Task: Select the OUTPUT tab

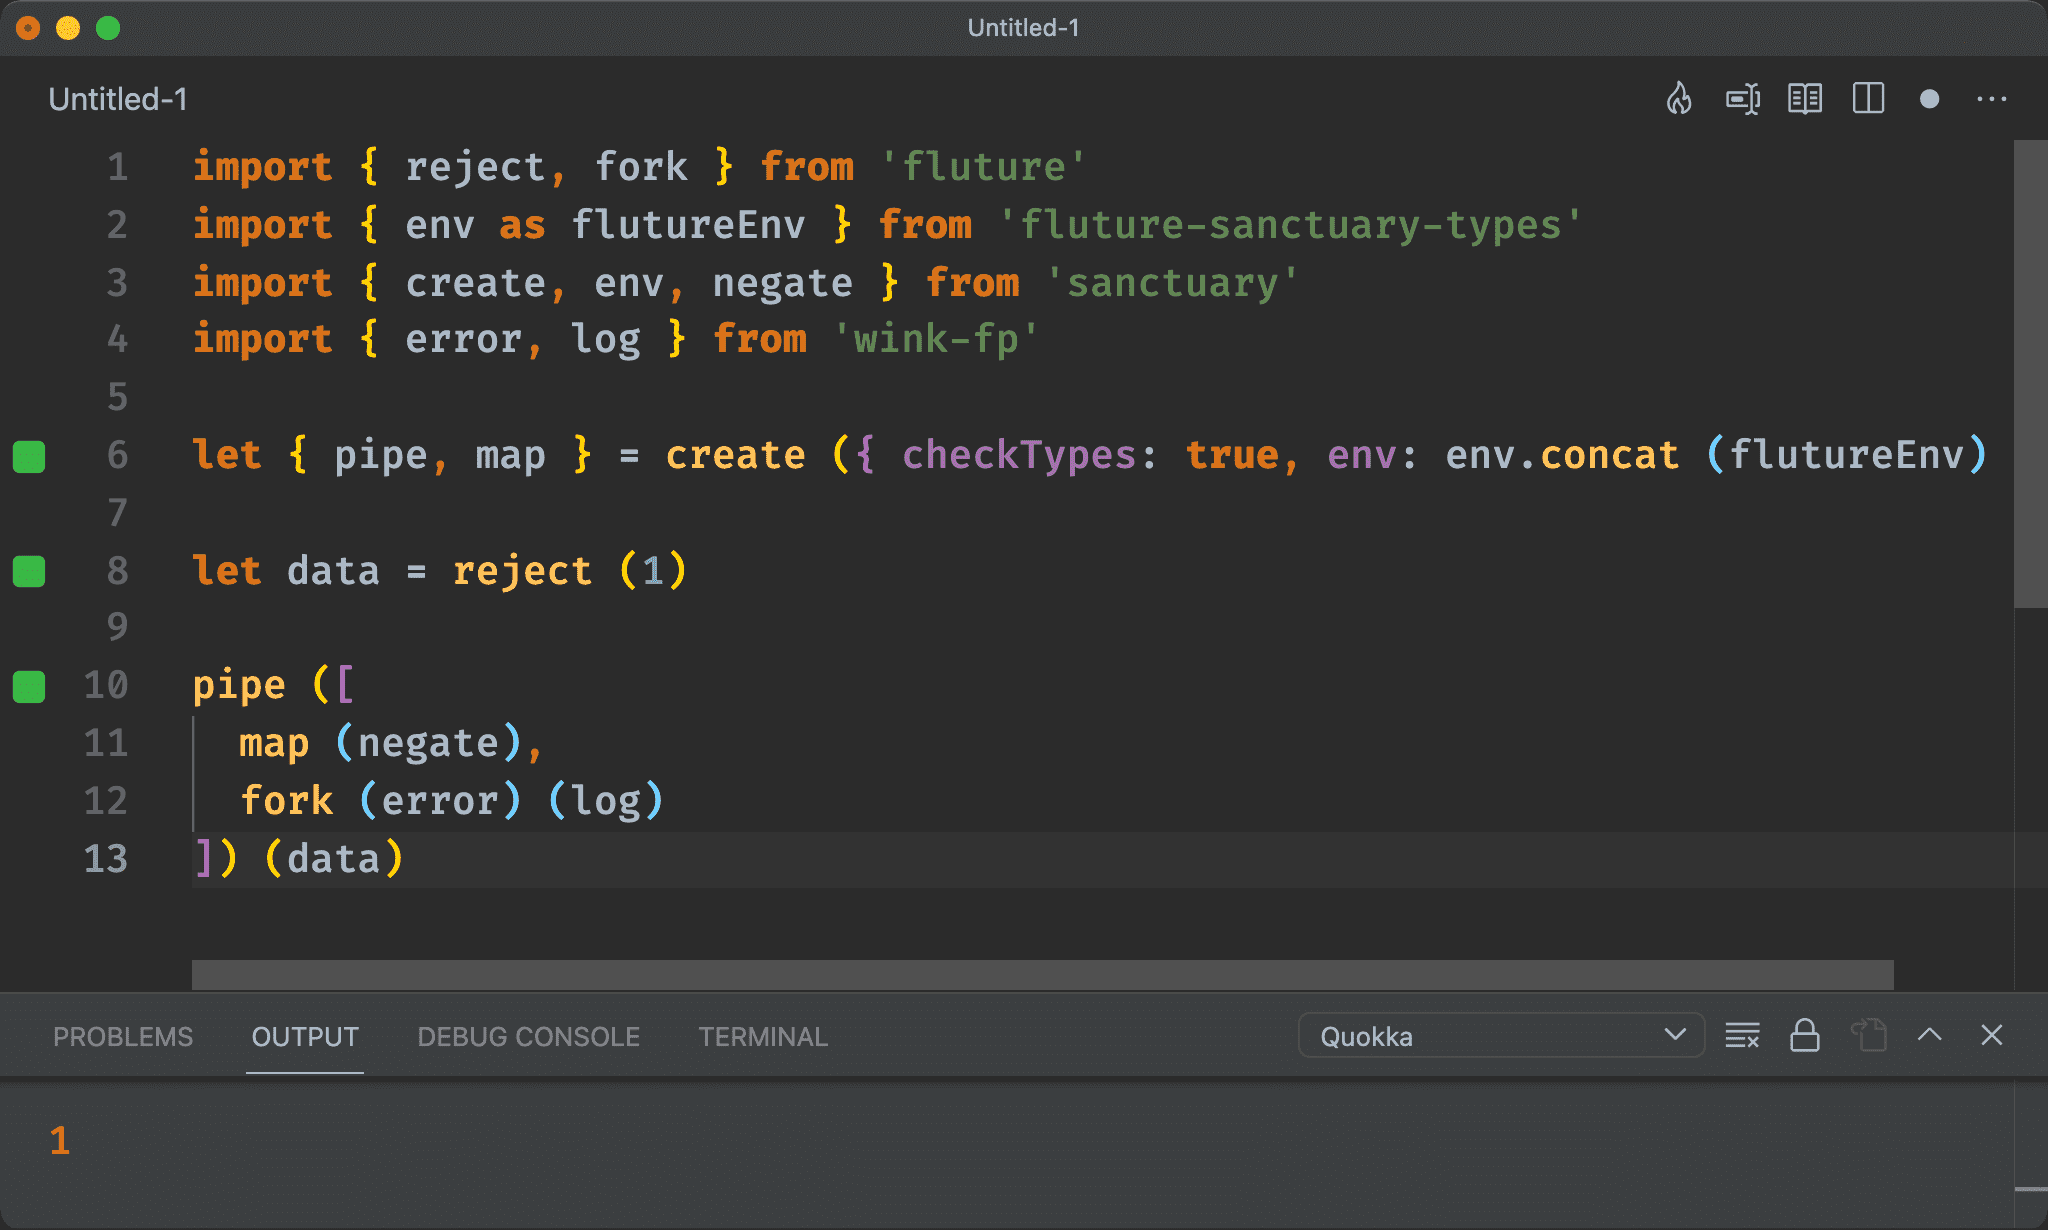Action: tap(305, 1037)
